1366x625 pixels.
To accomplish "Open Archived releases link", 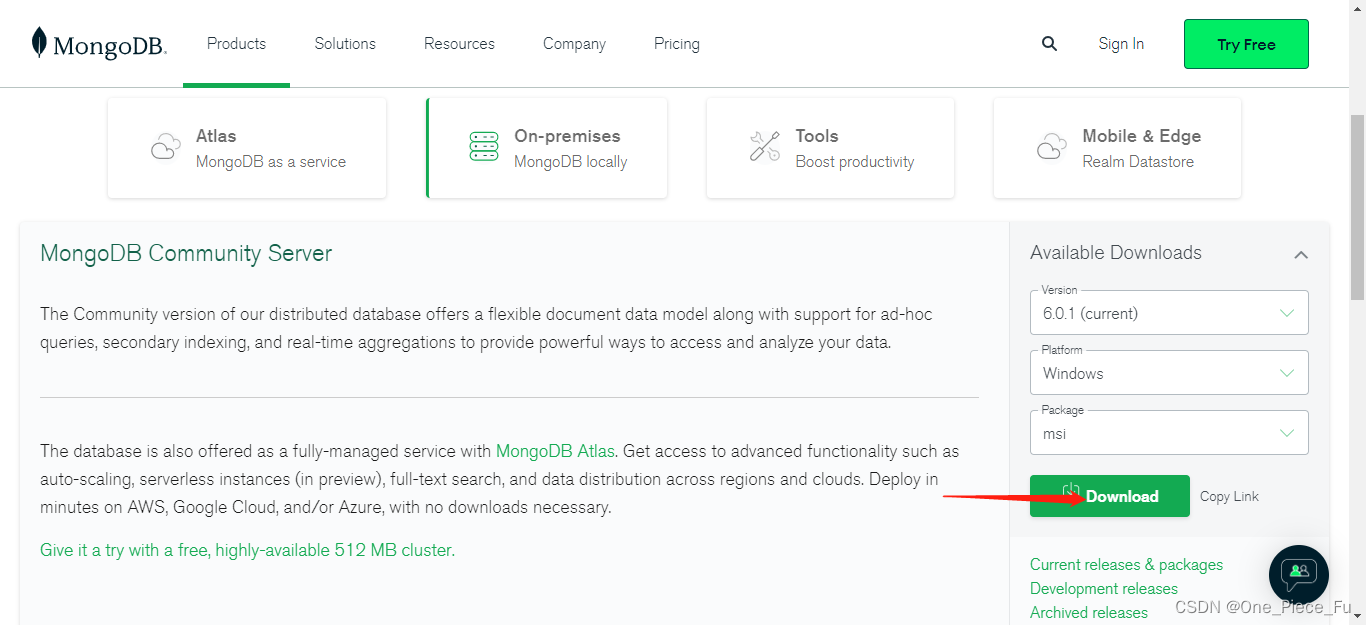I will [x=1089, y=613].
